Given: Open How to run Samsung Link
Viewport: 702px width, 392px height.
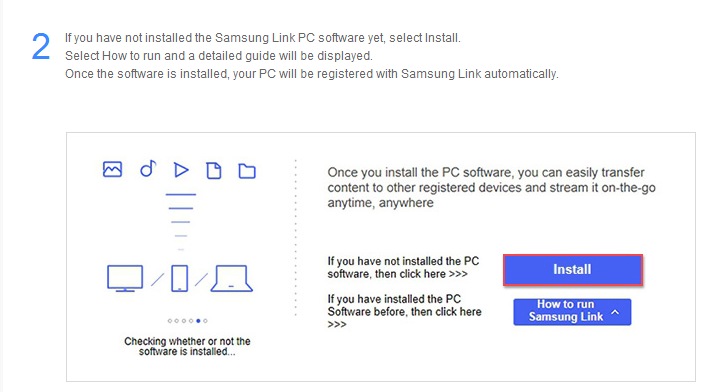Looking at the screenshot, I should 572,311.
